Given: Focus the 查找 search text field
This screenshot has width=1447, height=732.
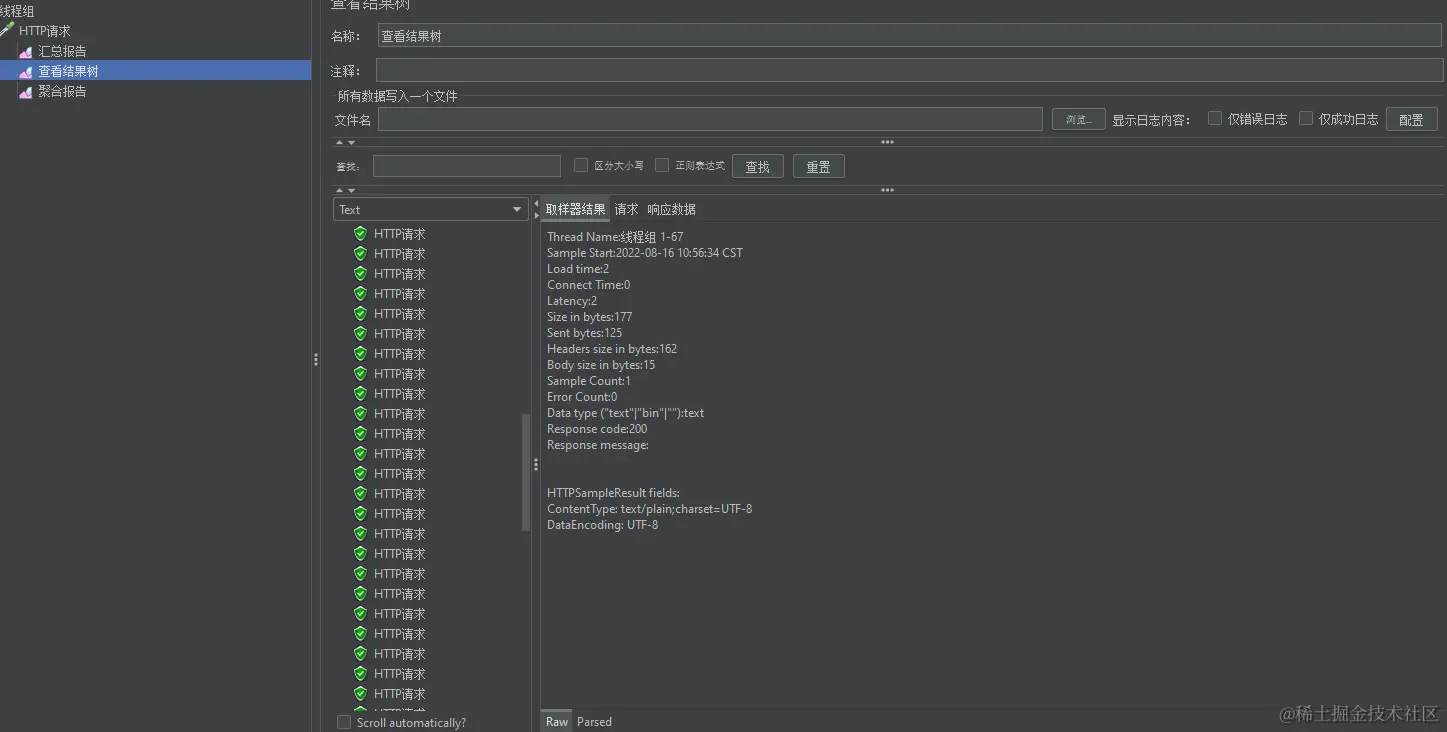Looking at the screenshot, I should (466, 166).
